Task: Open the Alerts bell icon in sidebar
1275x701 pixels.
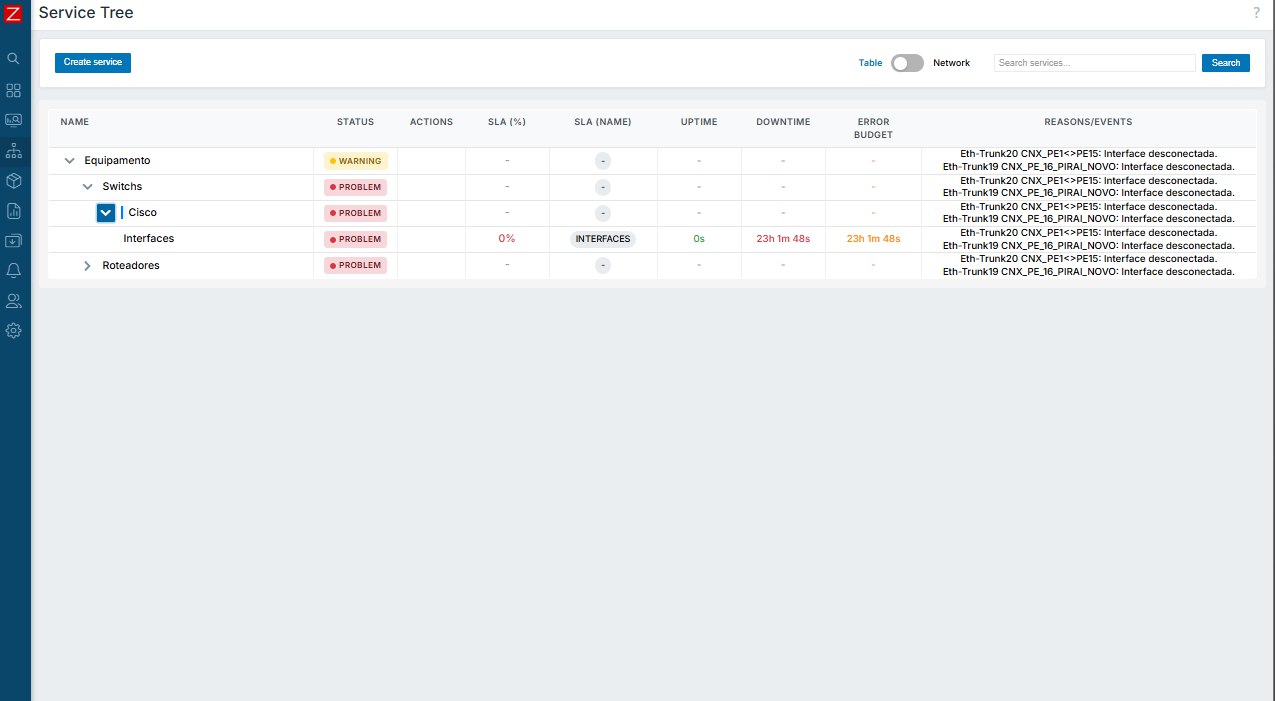Action: 13,270
